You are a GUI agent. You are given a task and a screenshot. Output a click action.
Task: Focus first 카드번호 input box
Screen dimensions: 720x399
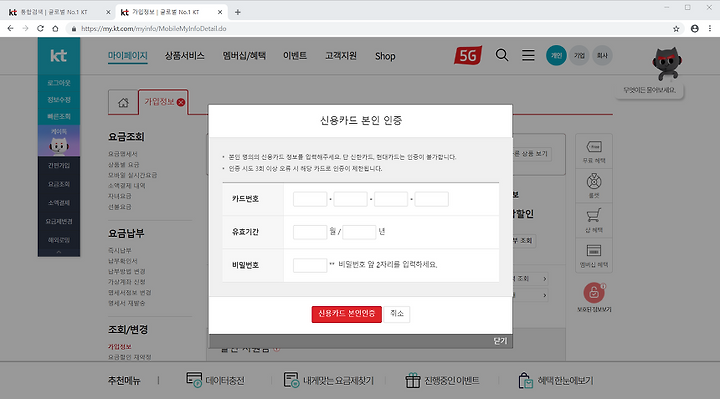[x=310, y=199]
